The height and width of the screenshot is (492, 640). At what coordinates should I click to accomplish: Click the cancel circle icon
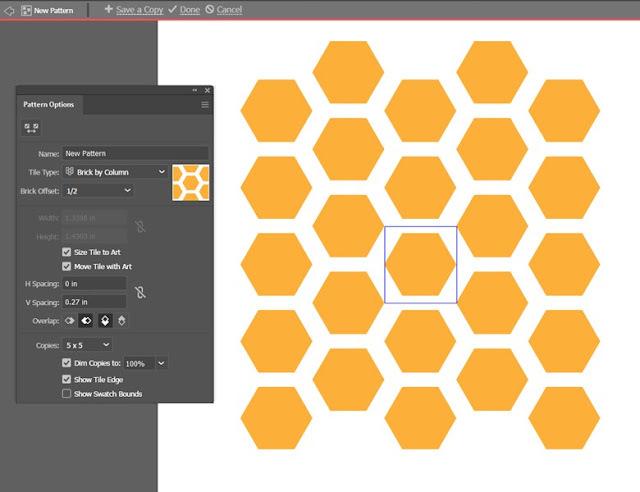click(x=209, y=9)
